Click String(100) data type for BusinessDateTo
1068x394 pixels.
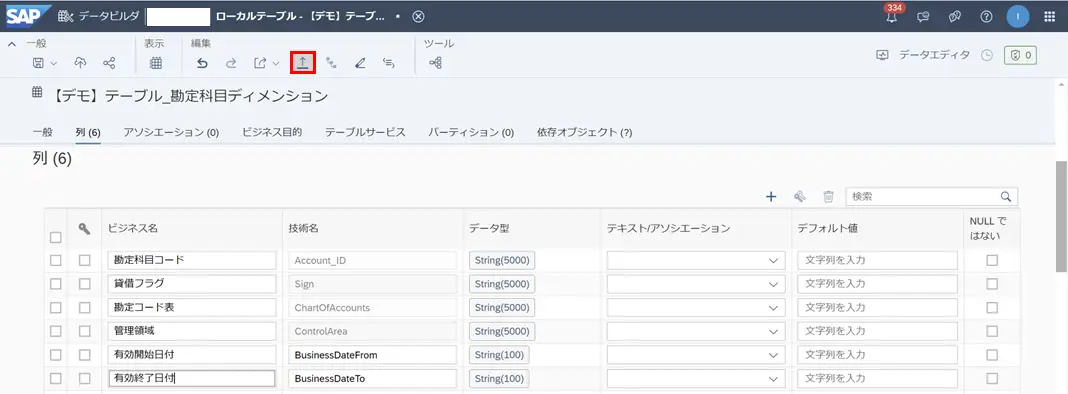pyautogui.click(x=499, y=378)
